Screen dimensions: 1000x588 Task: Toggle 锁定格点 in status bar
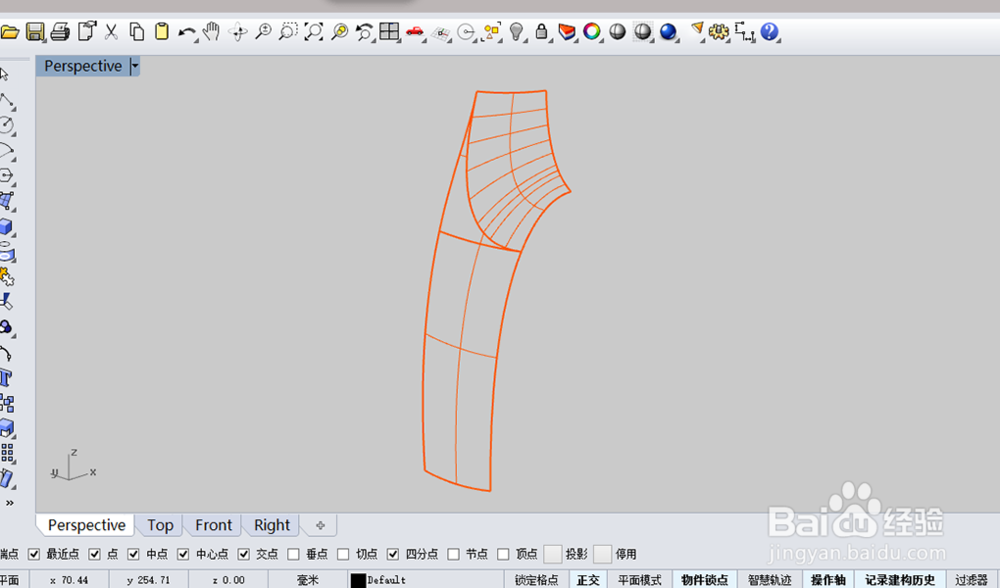[x=536, y=580]
